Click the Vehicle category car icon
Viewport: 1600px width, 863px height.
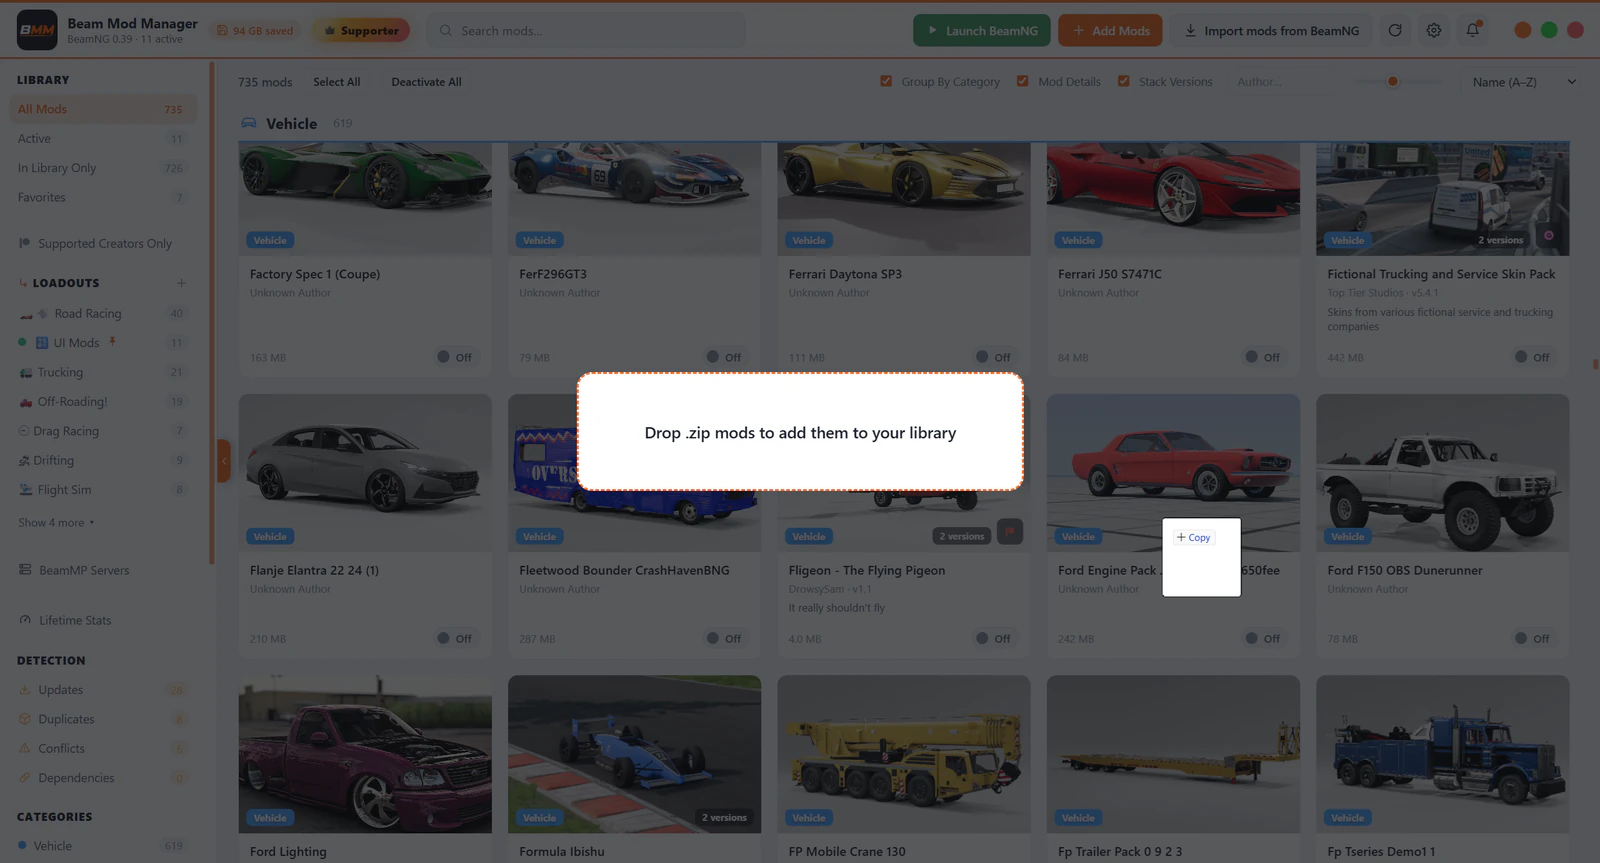click(249, 123)
